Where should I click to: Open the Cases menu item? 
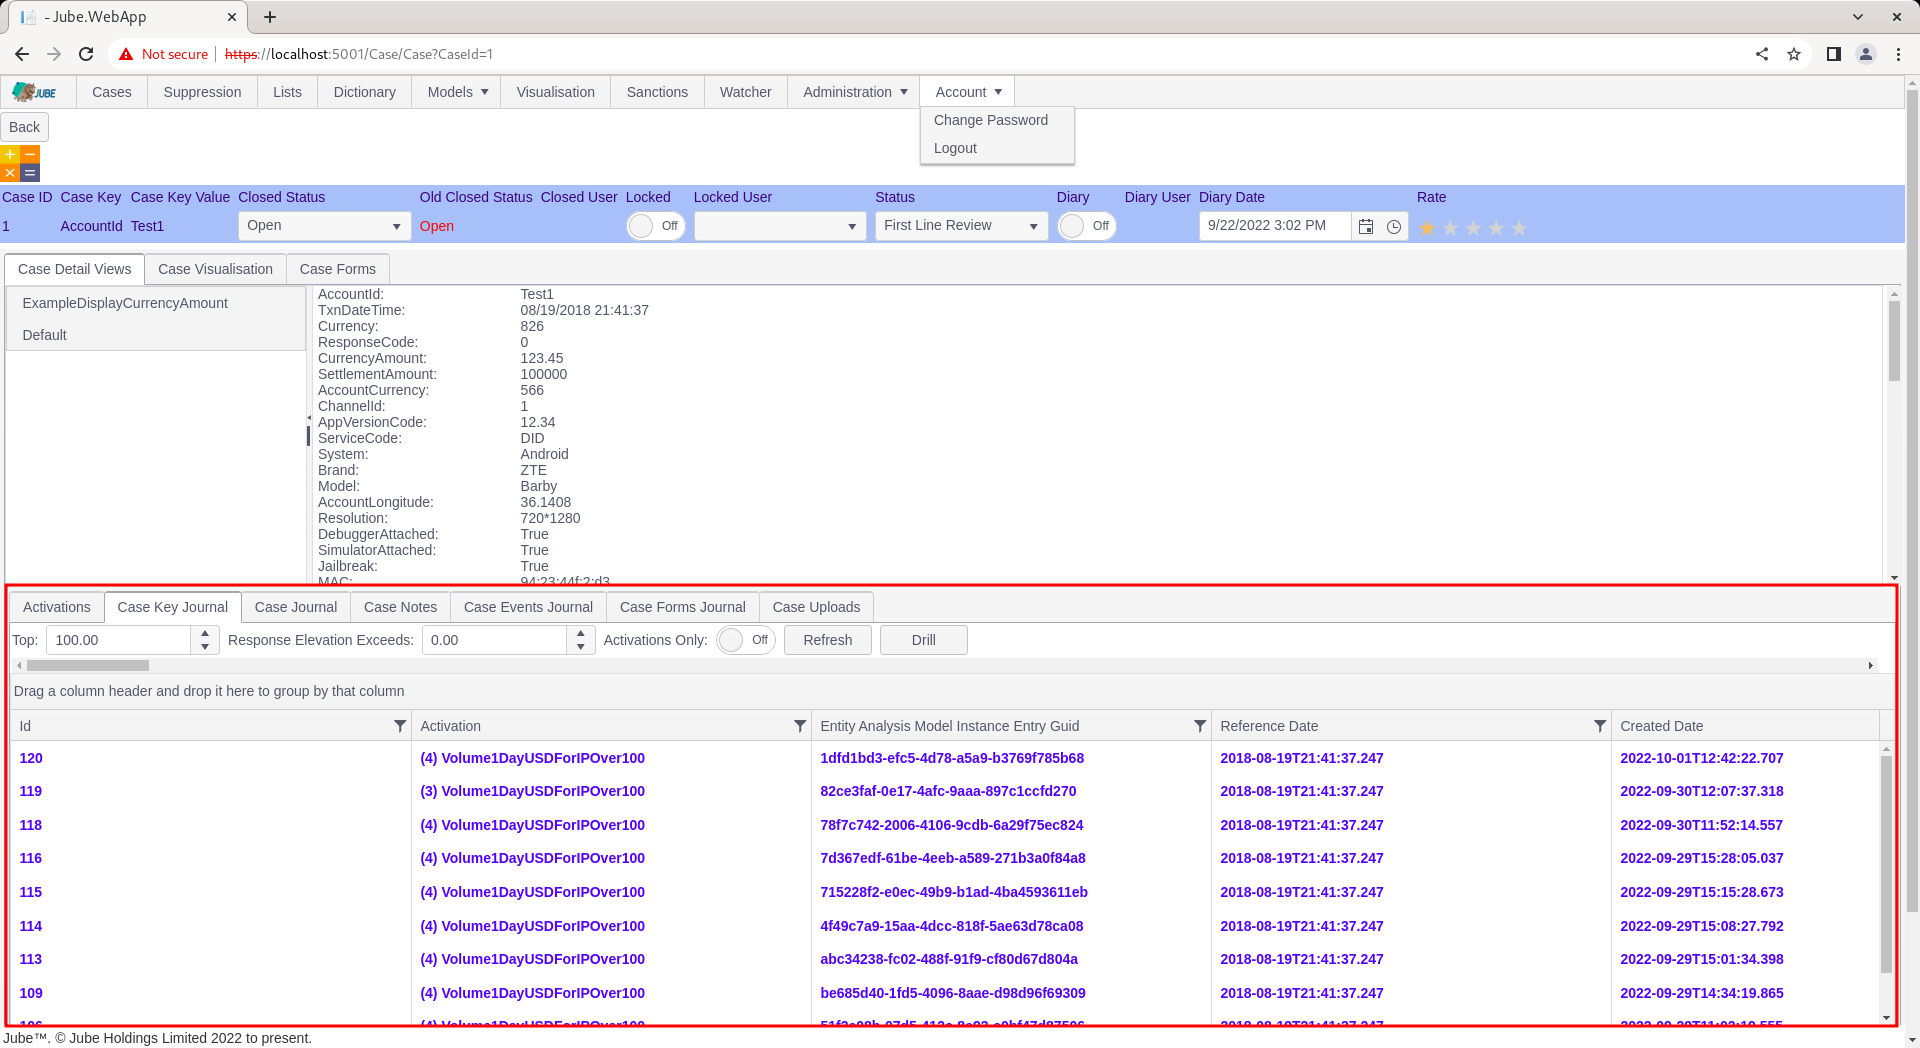(x=112, y=92)
